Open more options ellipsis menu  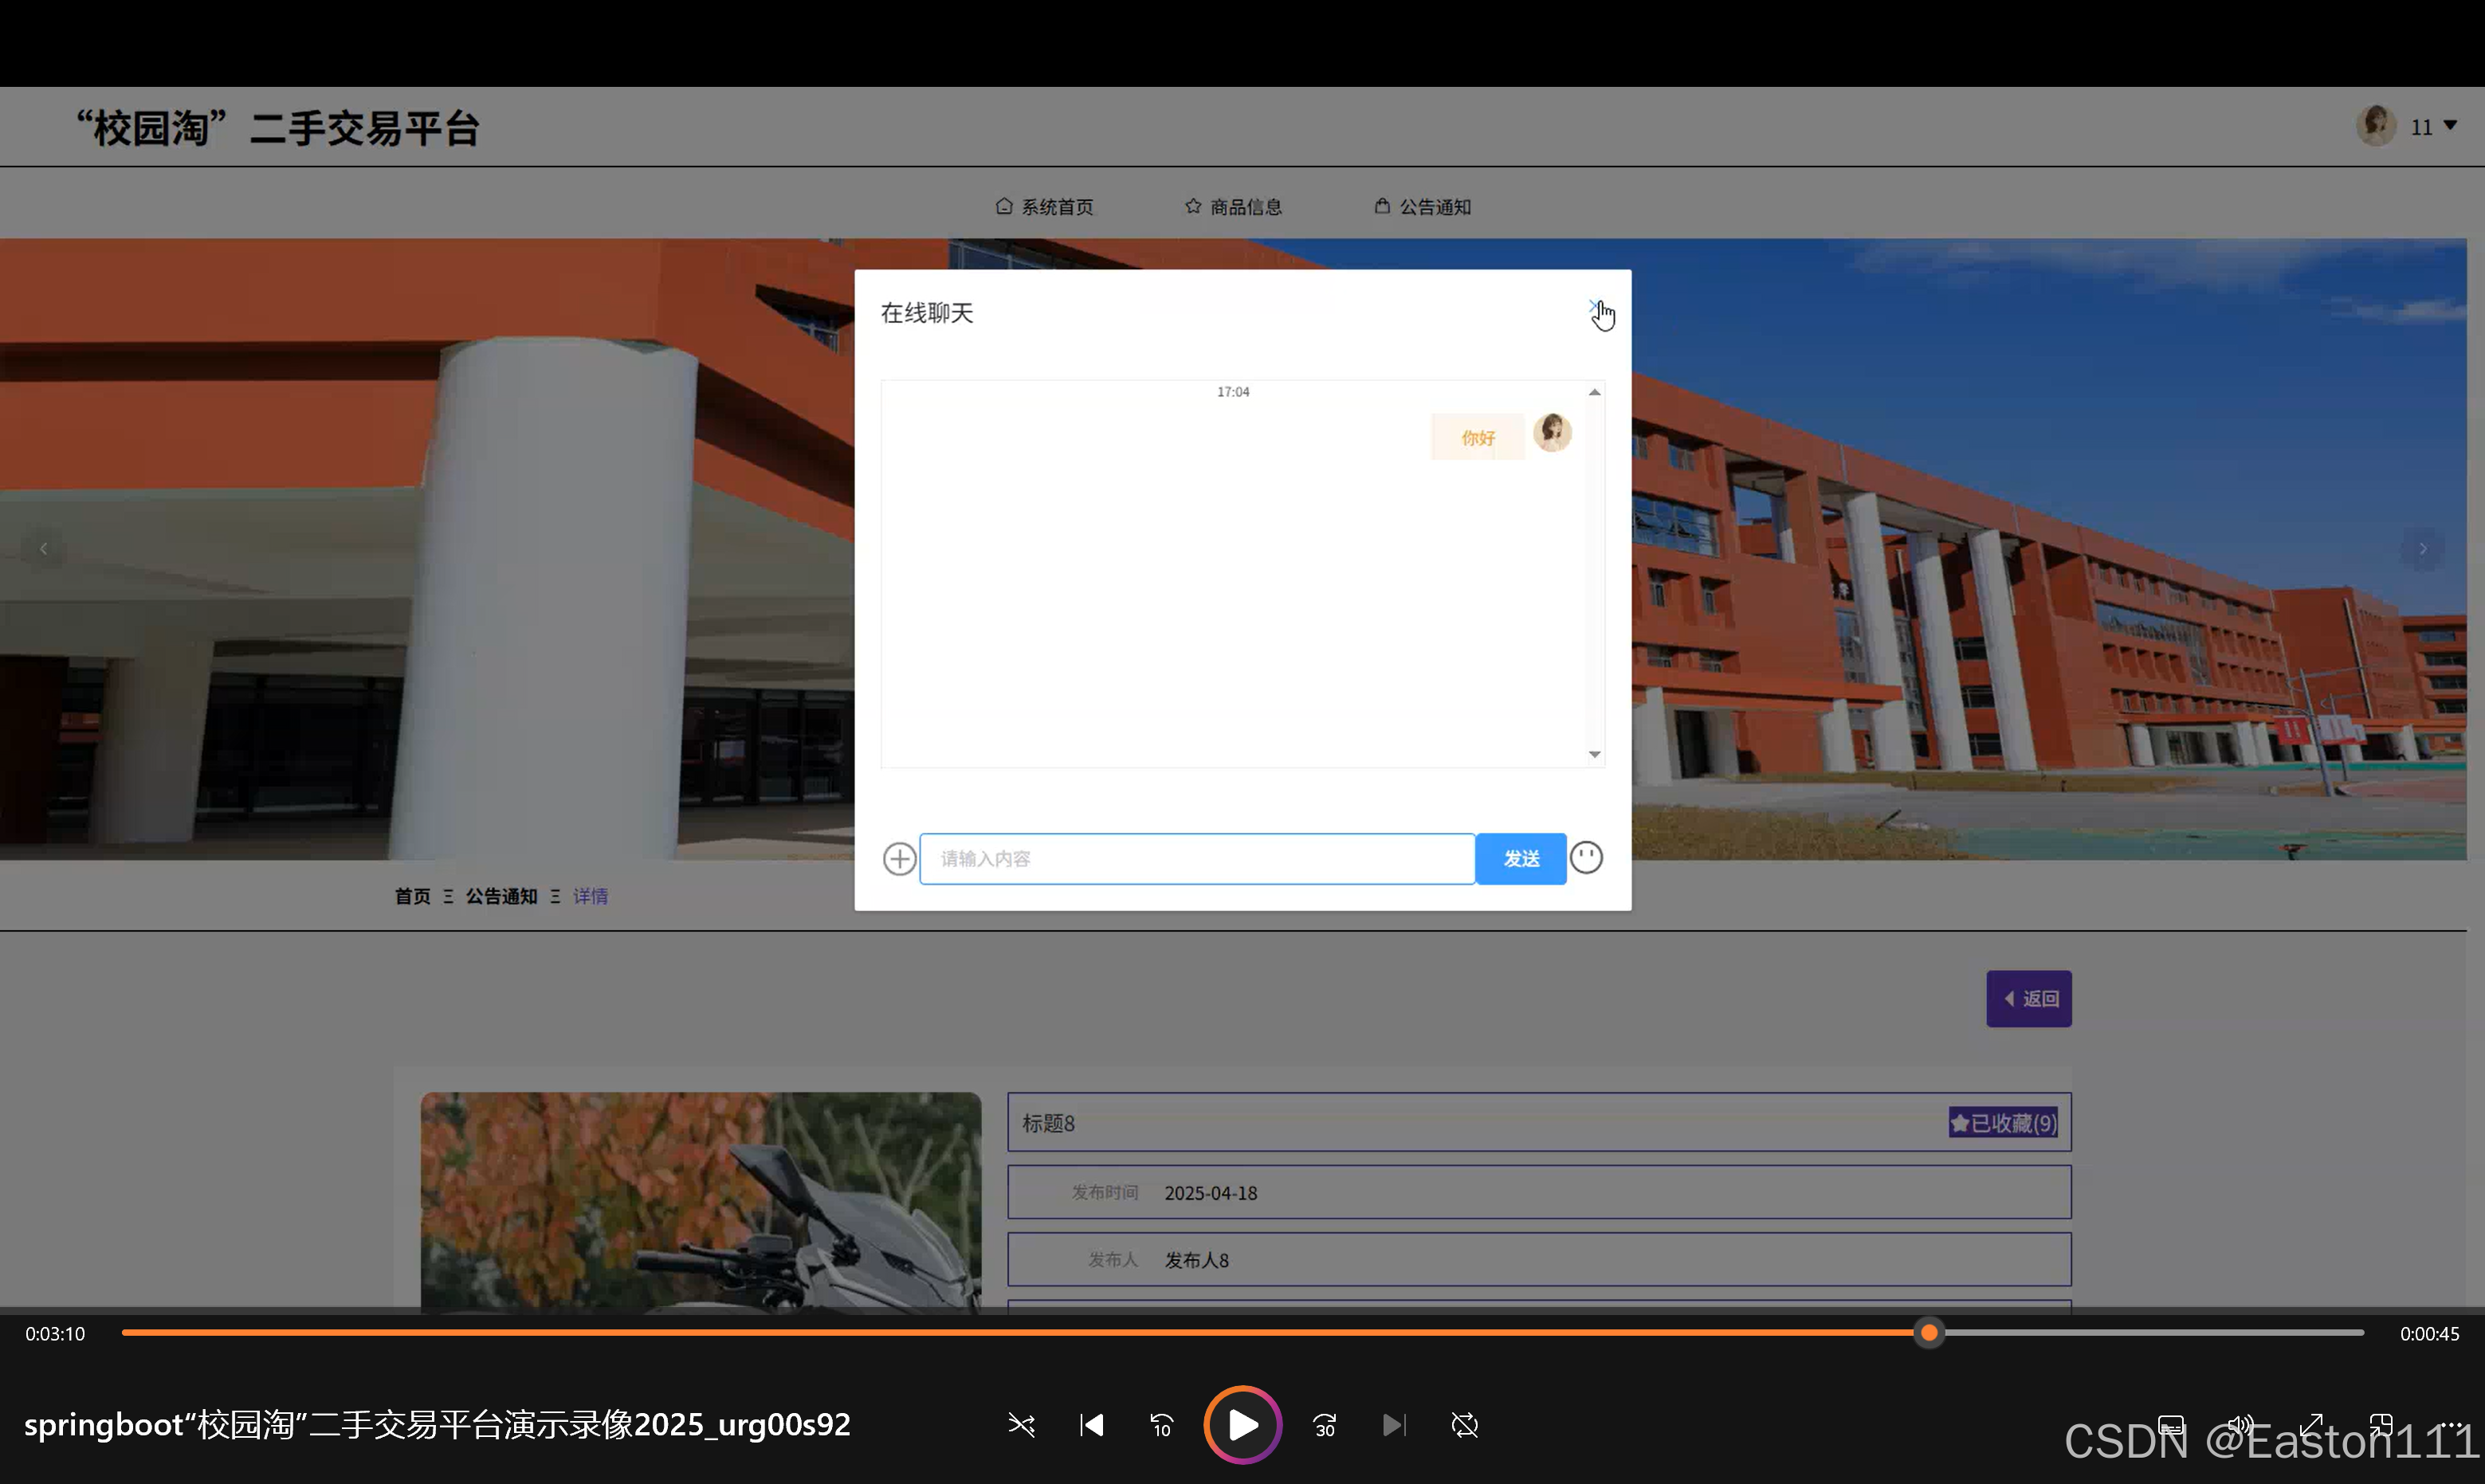2451,1424
